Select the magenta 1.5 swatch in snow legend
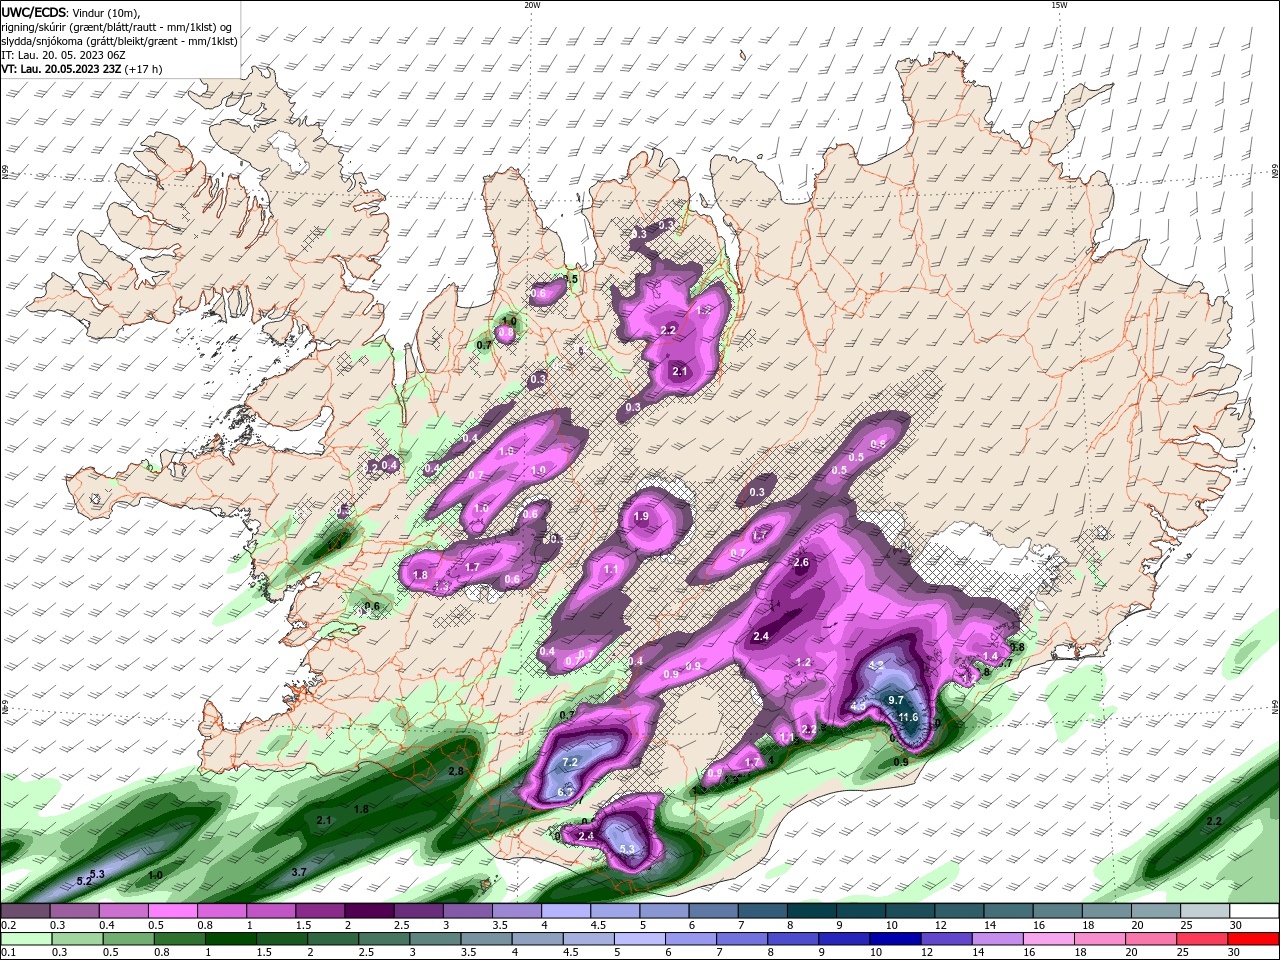The image size is (1280, 960). tap(320, 911)
